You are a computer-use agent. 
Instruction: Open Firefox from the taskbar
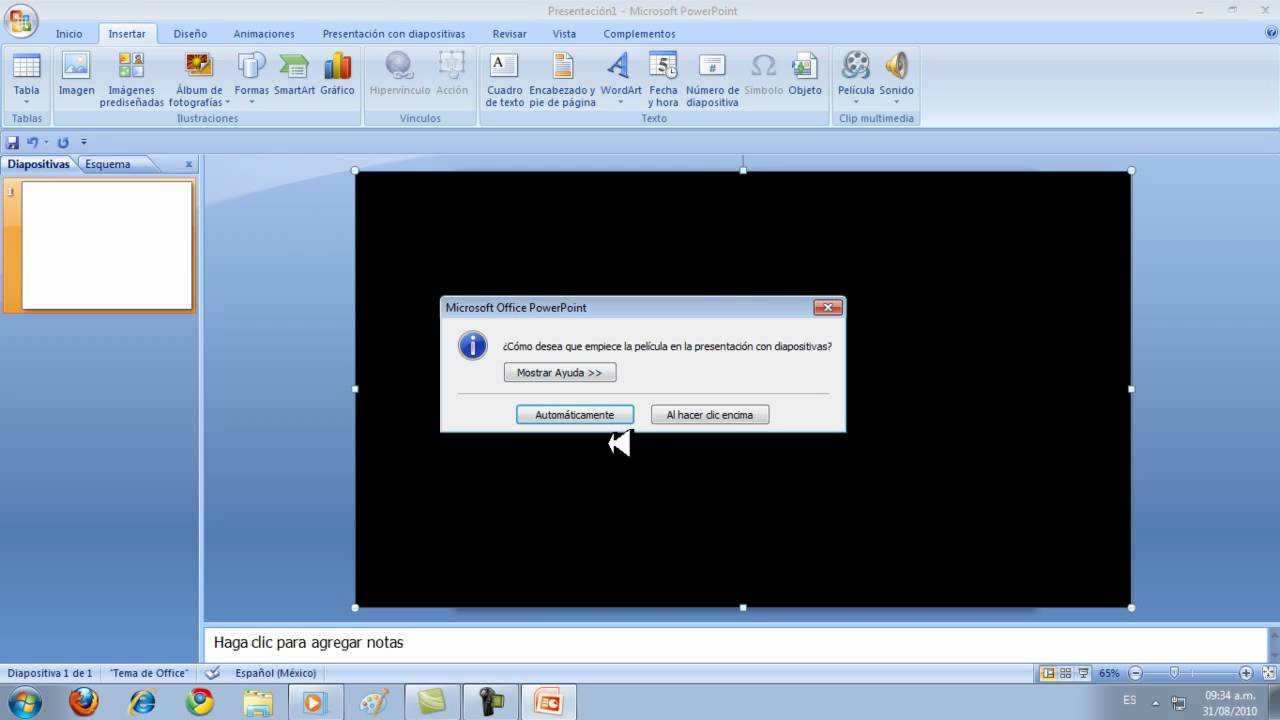pyautogui.click(x=84, y=702)
